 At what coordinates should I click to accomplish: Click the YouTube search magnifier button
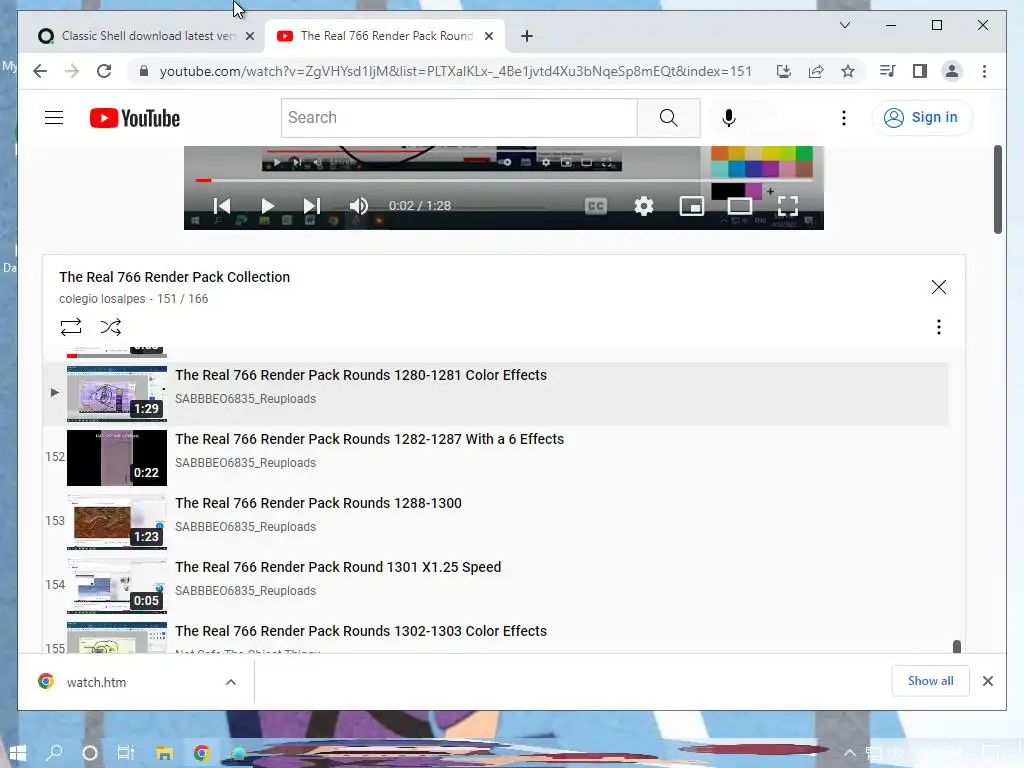(x=668, y=118)
